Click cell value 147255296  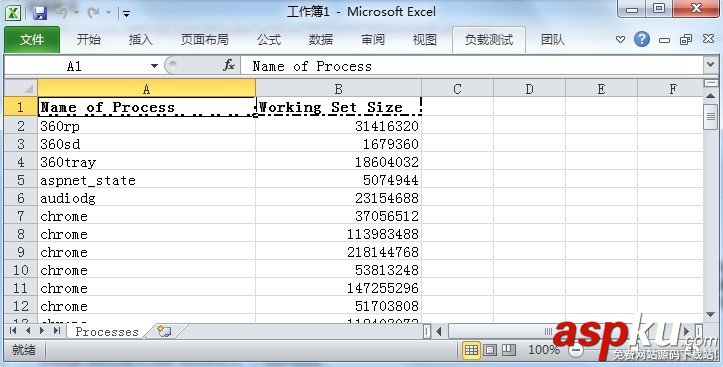point(338,288)
